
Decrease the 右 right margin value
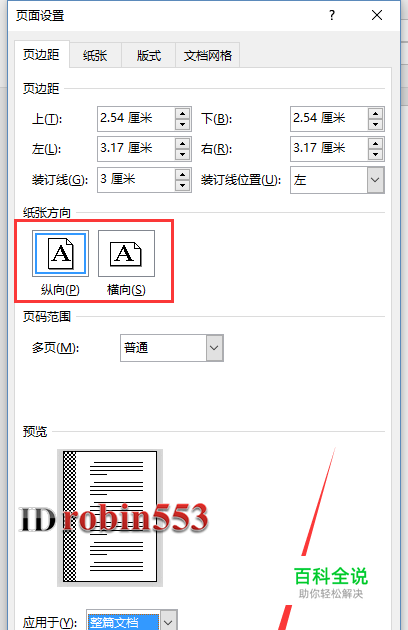pos(375,155)
